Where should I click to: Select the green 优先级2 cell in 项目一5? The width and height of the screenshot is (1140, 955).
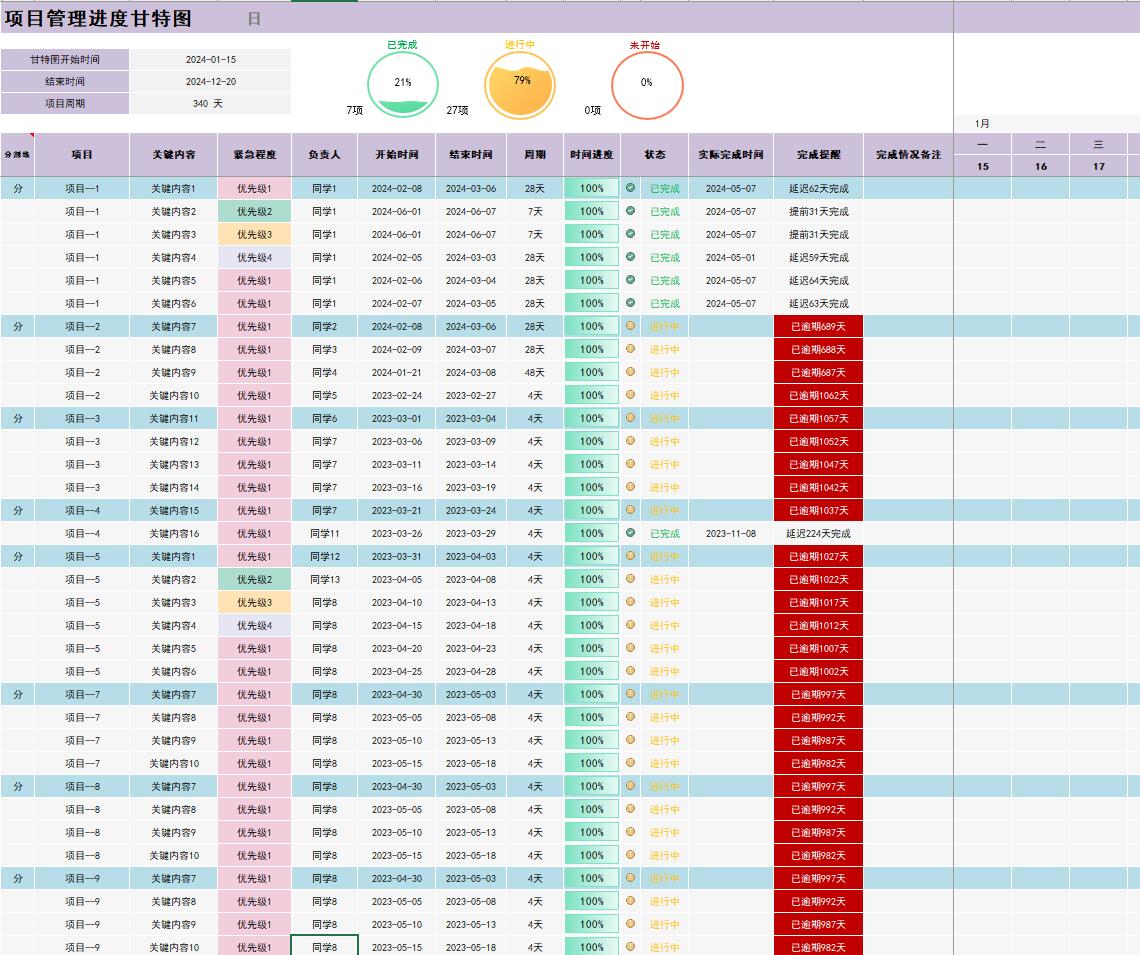click(x=254, y=579)
